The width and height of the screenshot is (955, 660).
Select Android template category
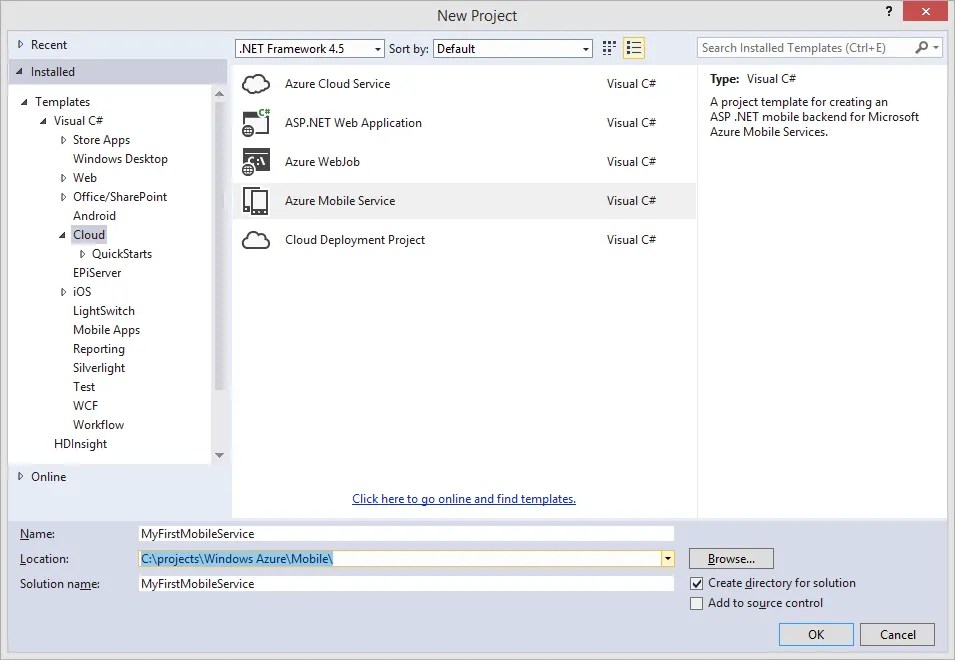pos(94,216)
